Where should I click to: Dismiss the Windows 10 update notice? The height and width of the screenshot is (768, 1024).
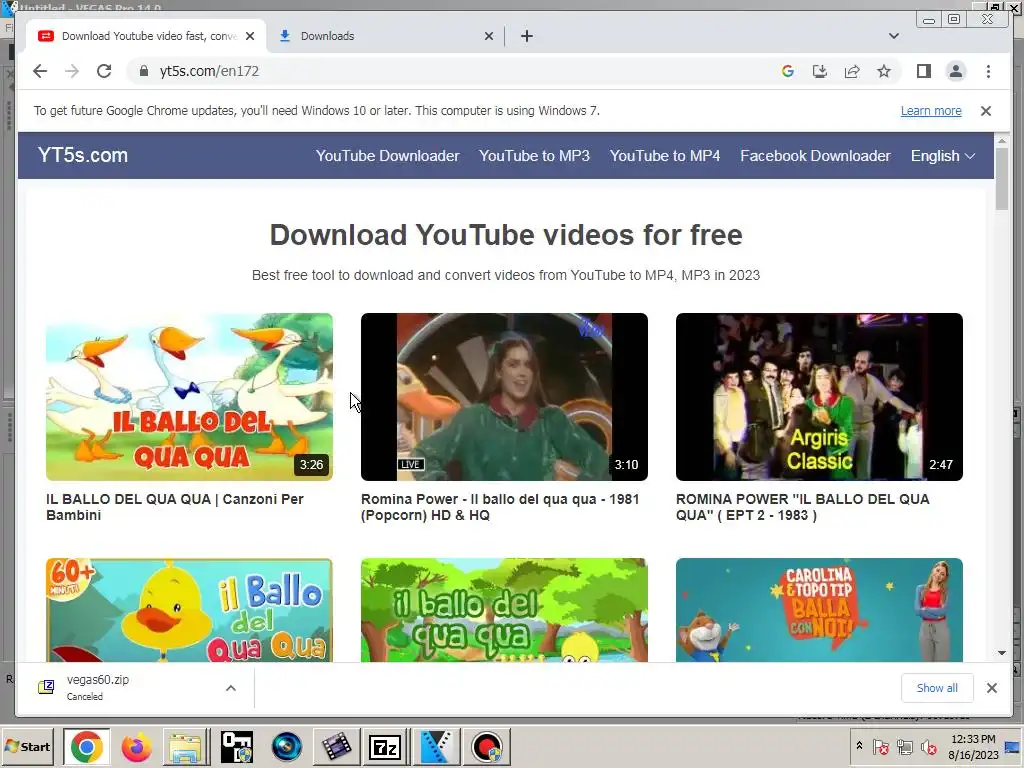tap(986, 111)
